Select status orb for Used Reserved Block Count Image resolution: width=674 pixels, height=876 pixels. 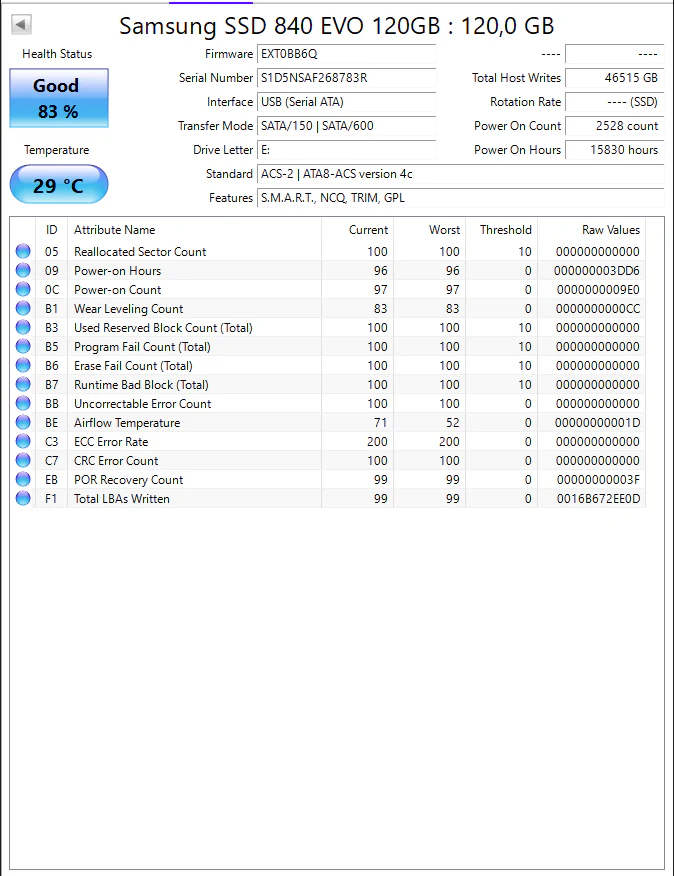coord(23,327)
